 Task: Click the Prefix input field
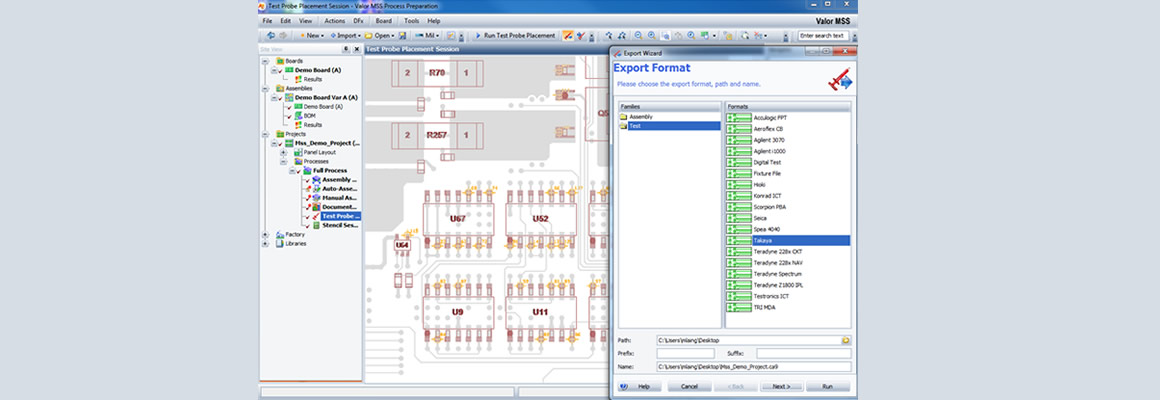pos(685,353)
